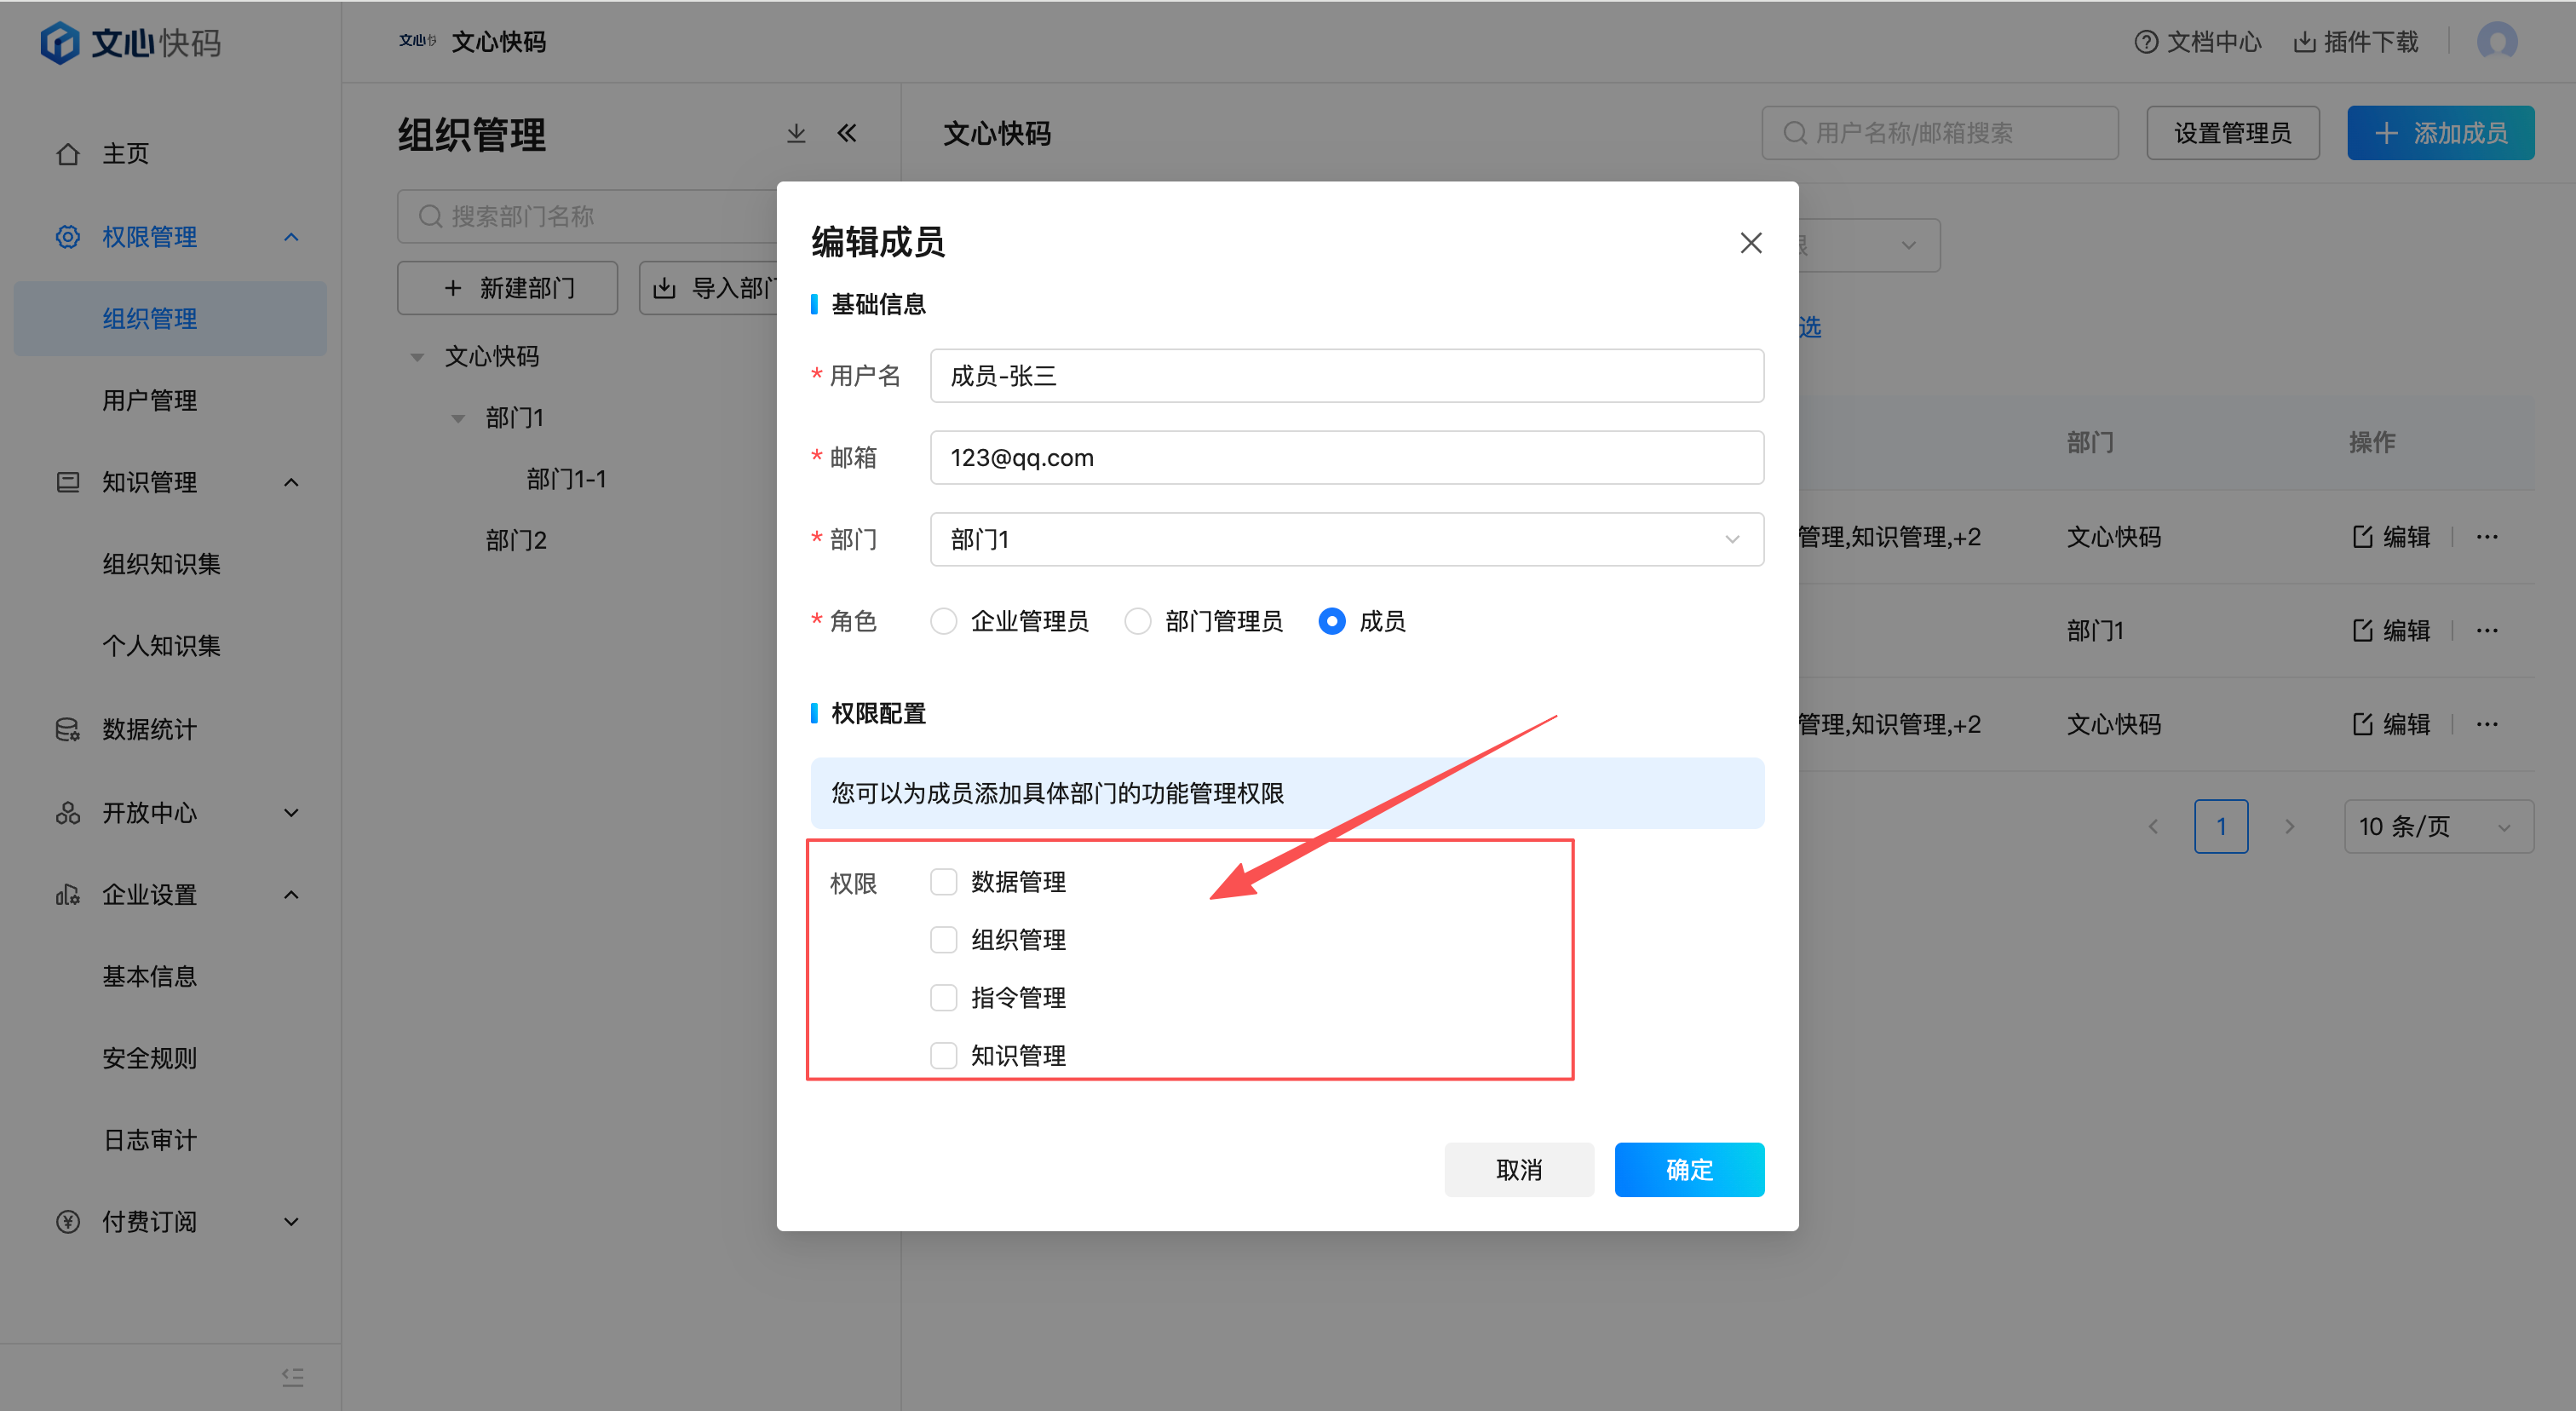Viewport: 2576px width, 1411px height.
Task: Collapse the 部门1 tree node arrow
Action: point(458,418)
